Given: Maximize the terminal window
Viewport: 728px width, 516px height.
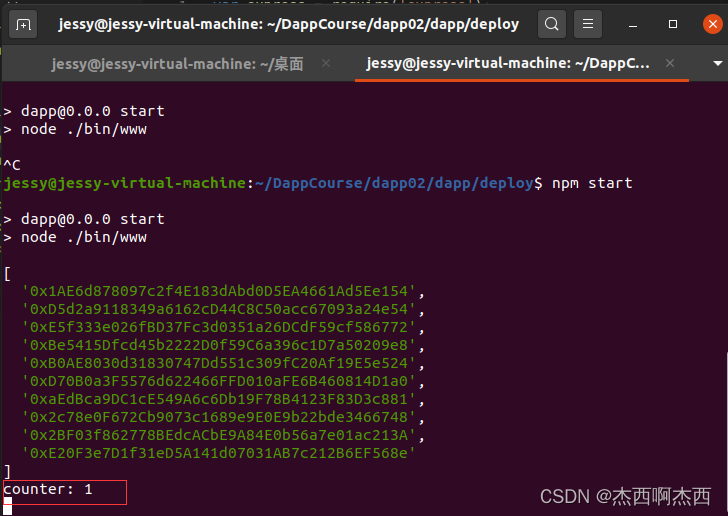Looking at the screenshot, I should point(673,24).
